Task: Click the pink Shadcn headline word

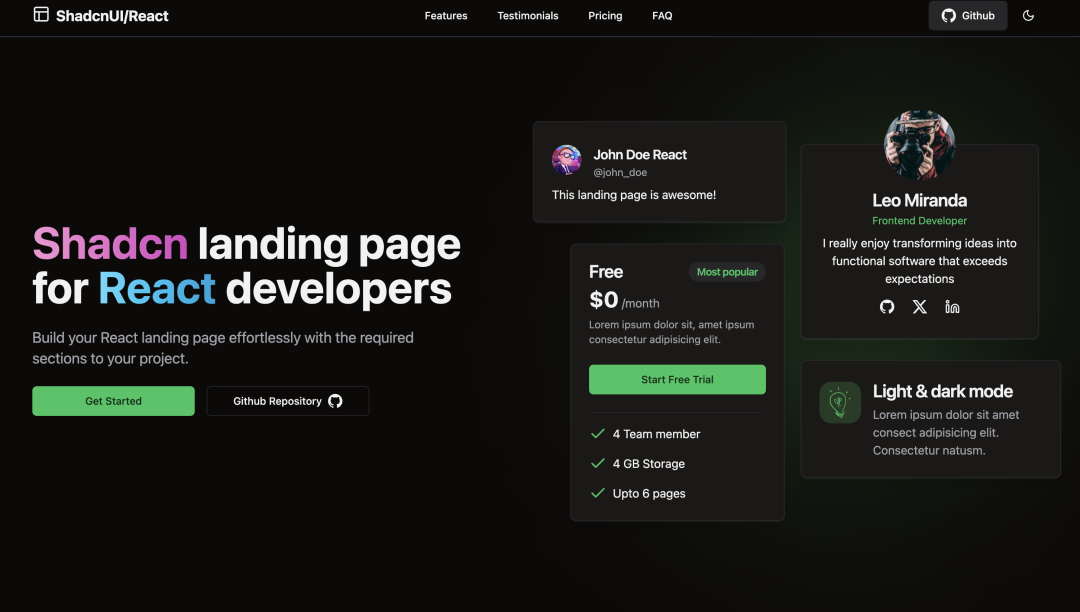Action: [x=110, y=244]
